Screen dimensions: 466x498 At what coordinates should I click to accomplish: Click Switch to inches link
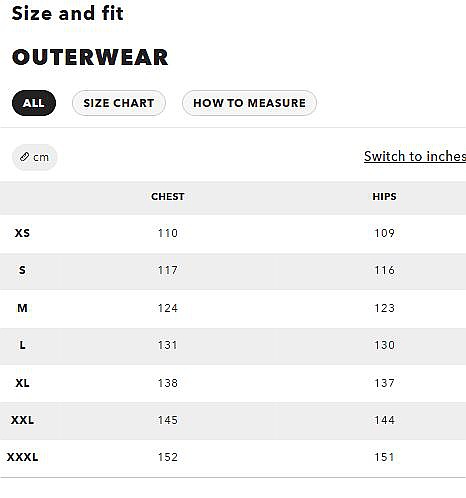click(415, 156)
